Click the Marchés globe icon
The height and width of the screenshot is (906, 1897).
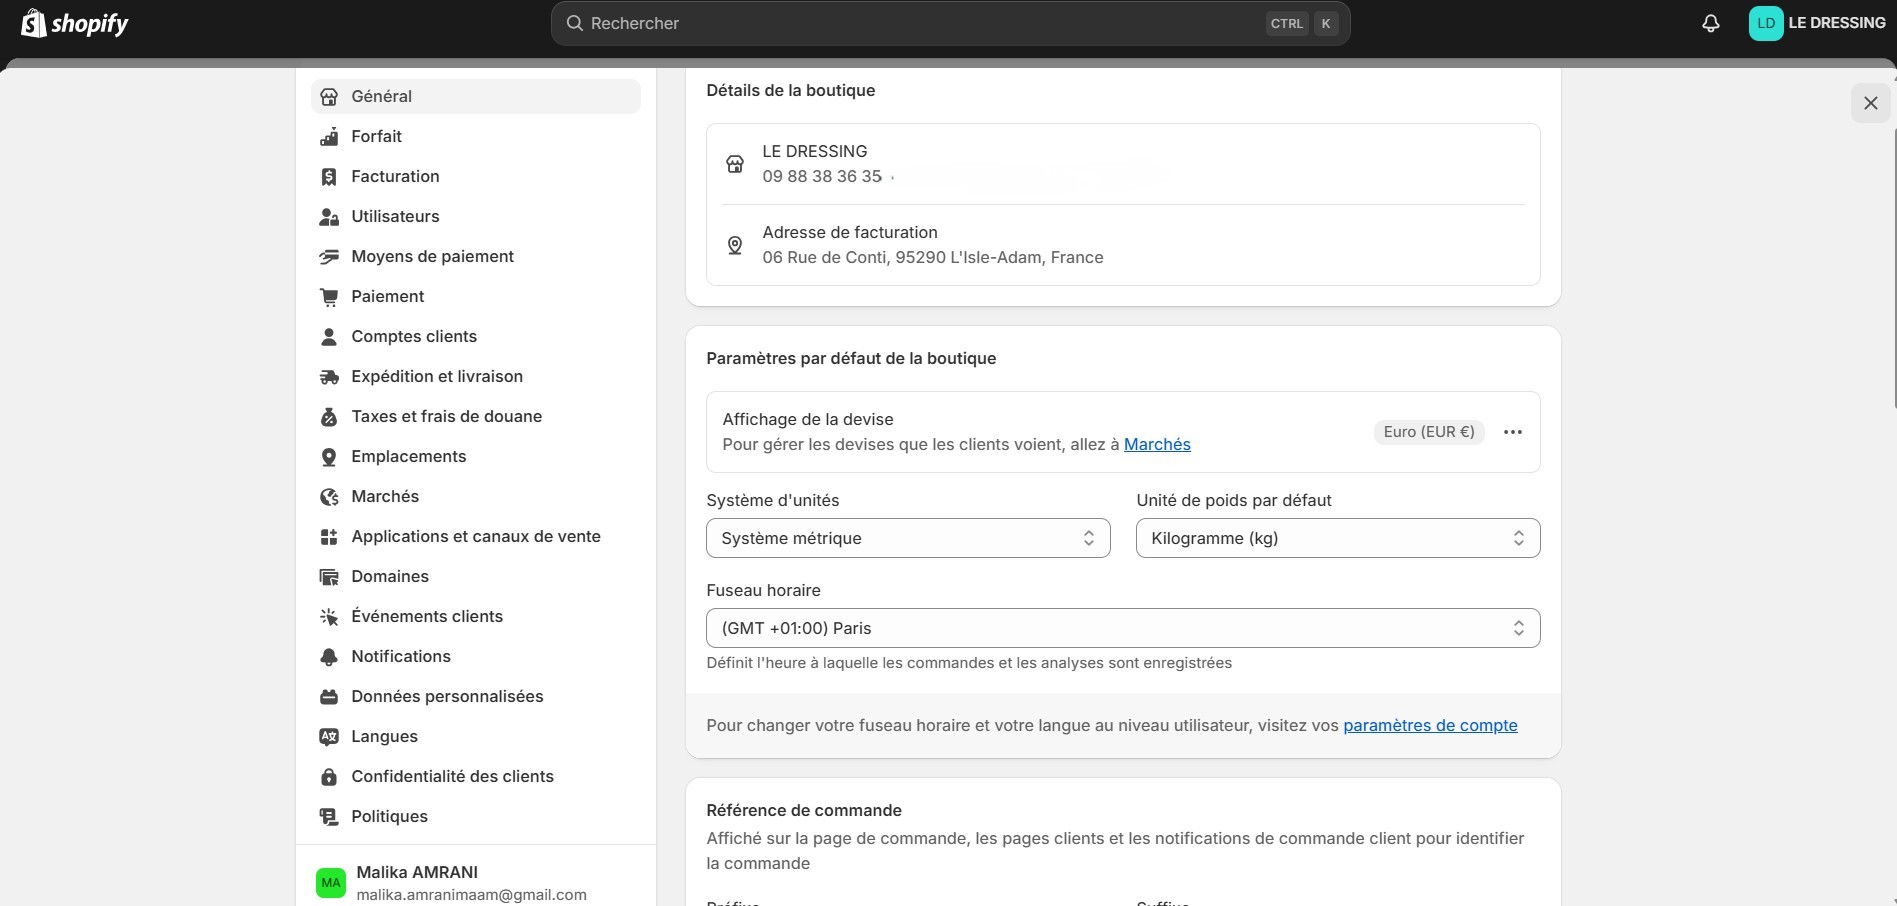click(329, 497)
